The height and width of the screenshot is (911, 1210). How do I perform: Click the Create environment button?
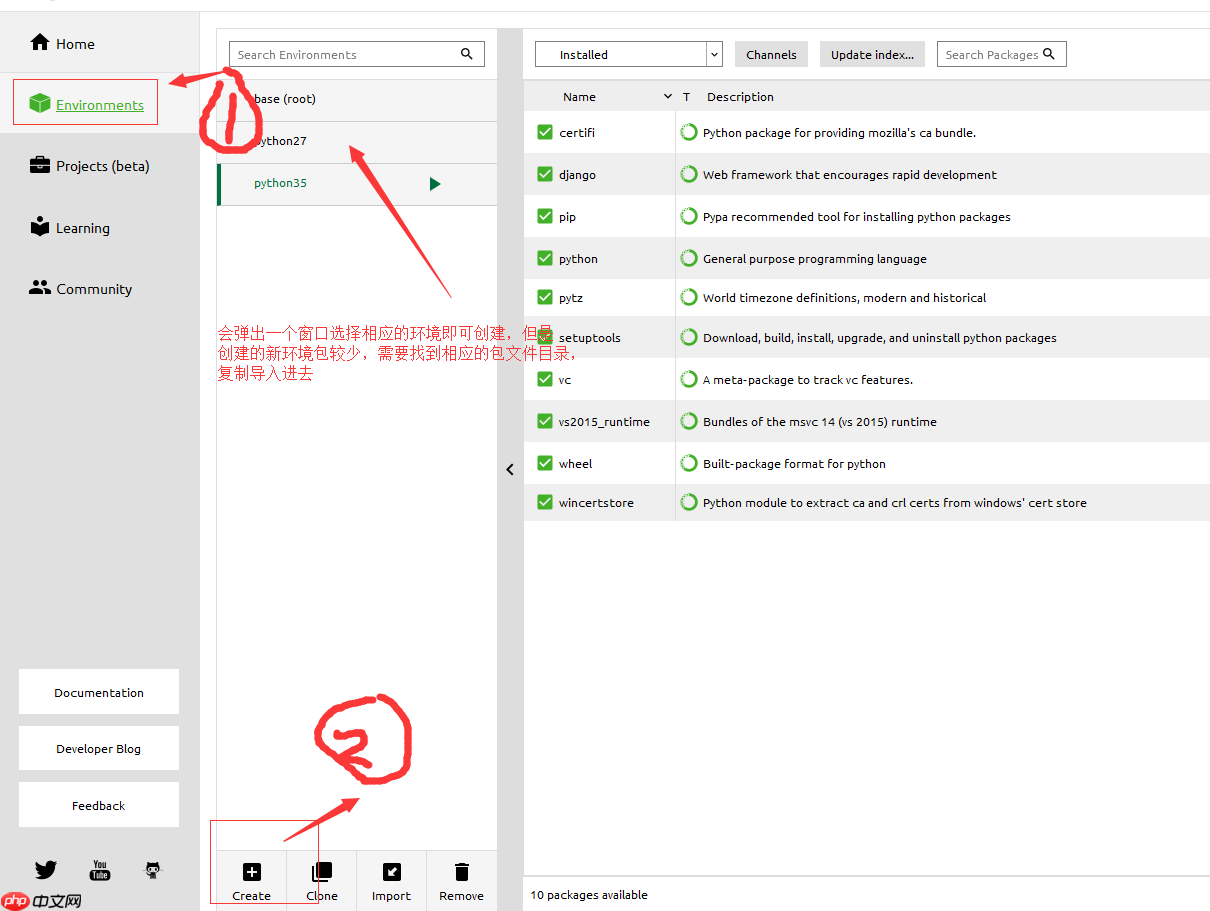(x=251, y=880)
